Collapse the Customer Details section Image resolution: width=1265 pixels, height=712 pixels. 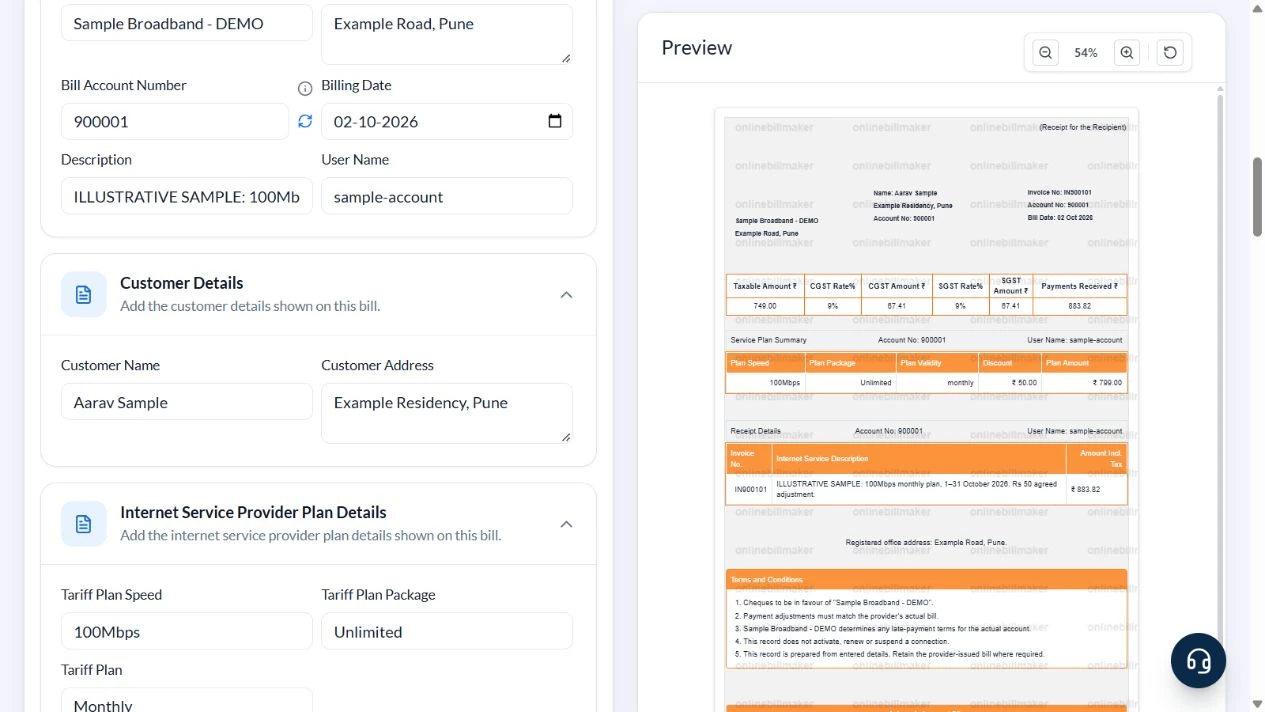coord(566,295)
